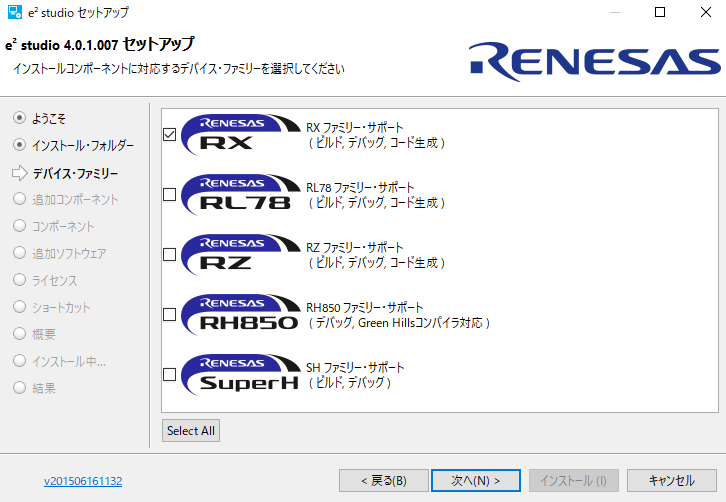This screenshot has width=726, height=502.
Task: Enable the RL78 family support checkbox
Action: click(x=169, y=195)
